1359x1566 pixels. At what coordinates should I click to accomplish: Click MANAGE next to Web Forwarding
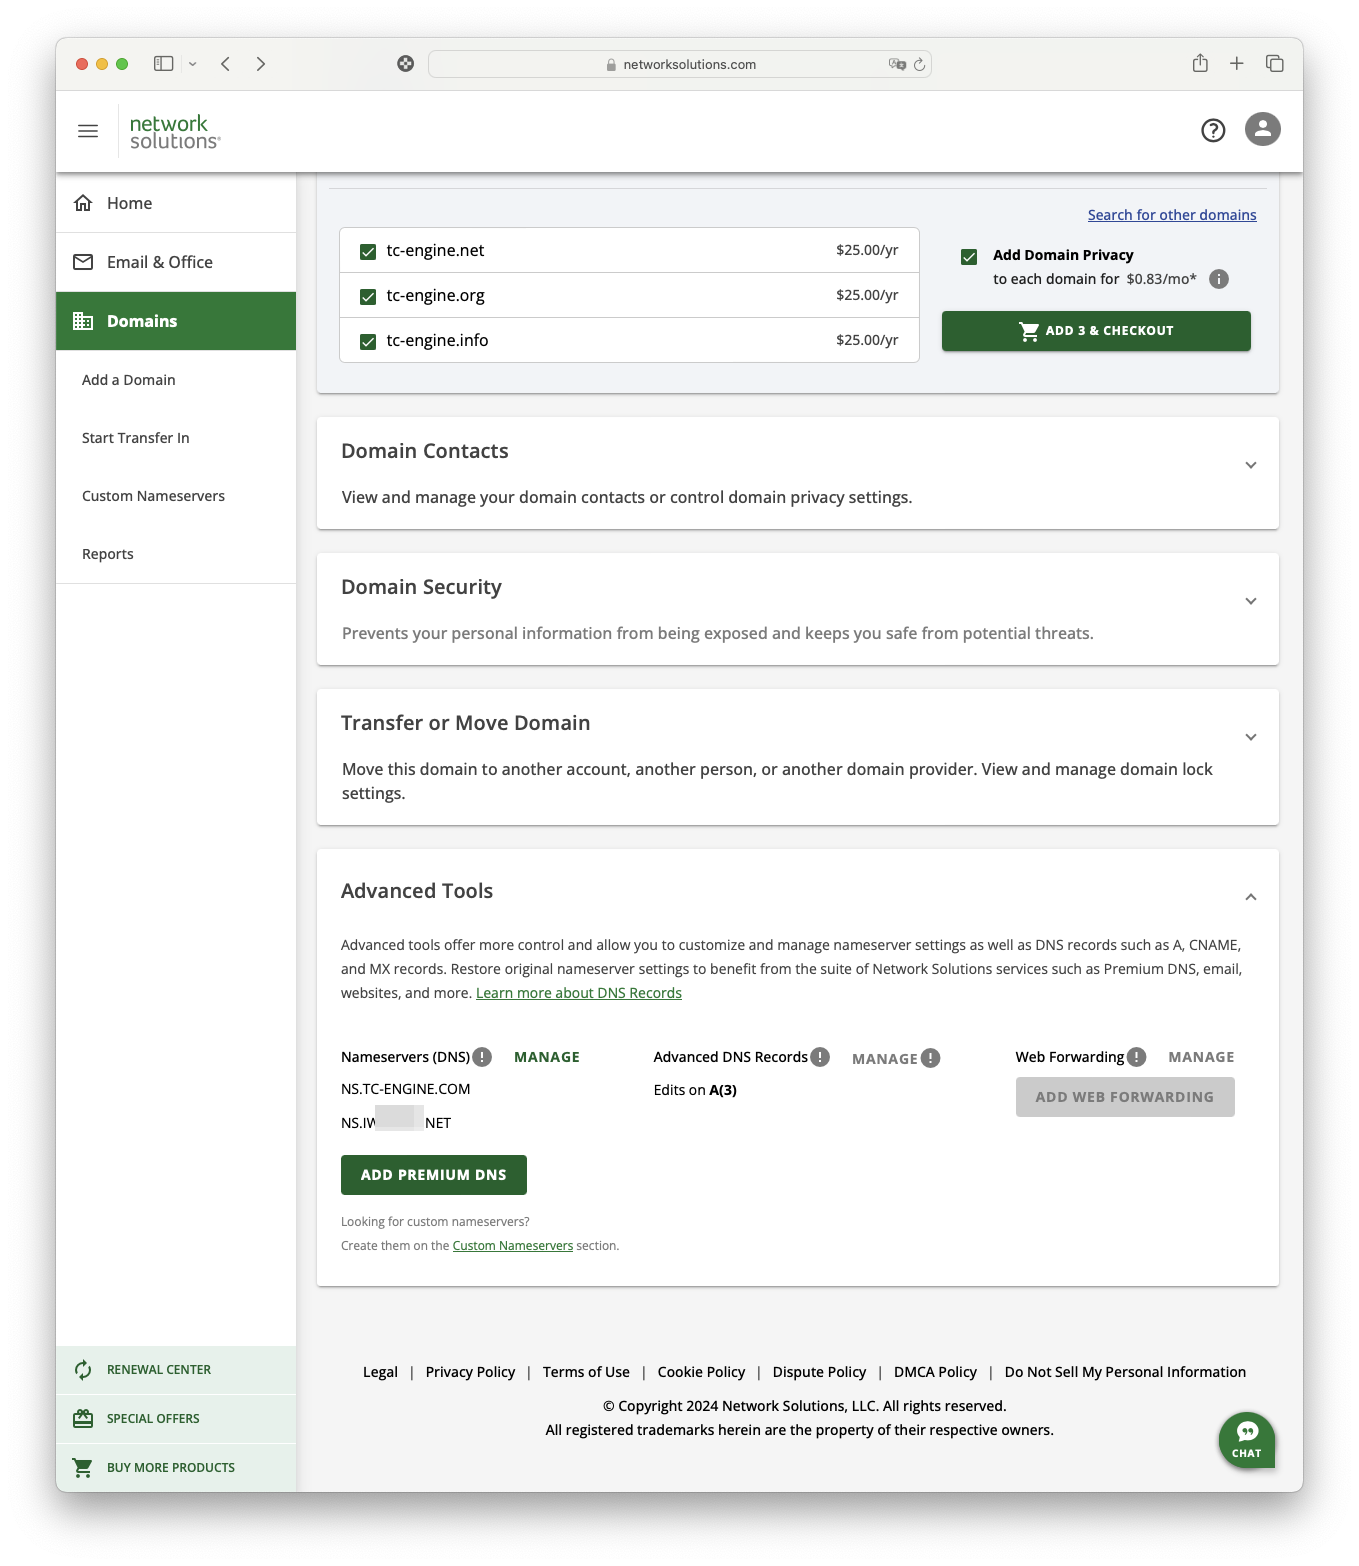1201,1057
